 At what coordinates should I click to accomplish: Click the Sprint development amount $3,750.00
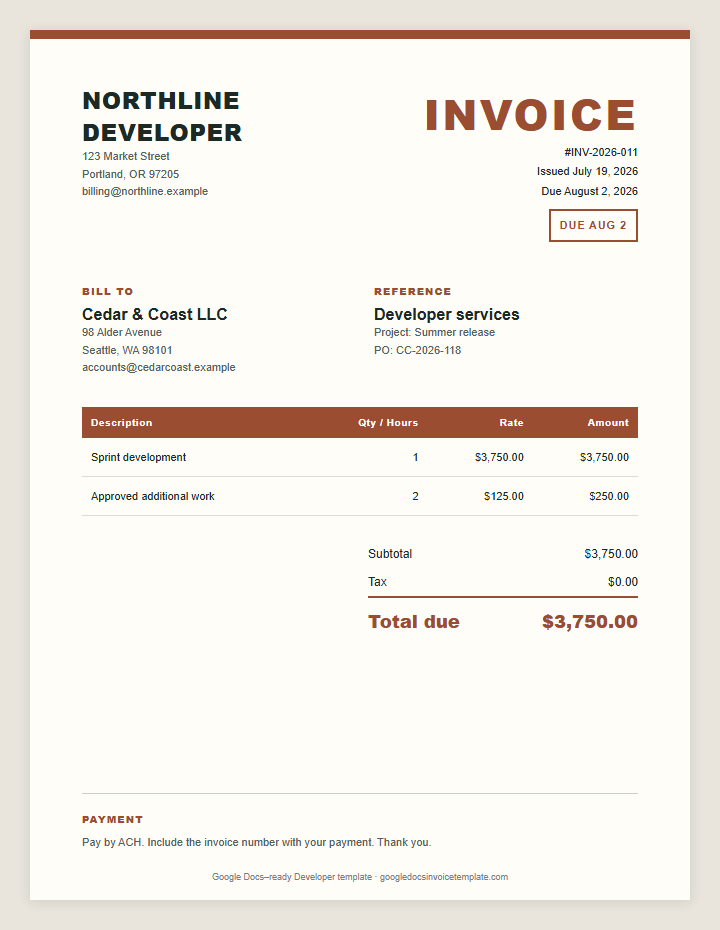[604, 457]
